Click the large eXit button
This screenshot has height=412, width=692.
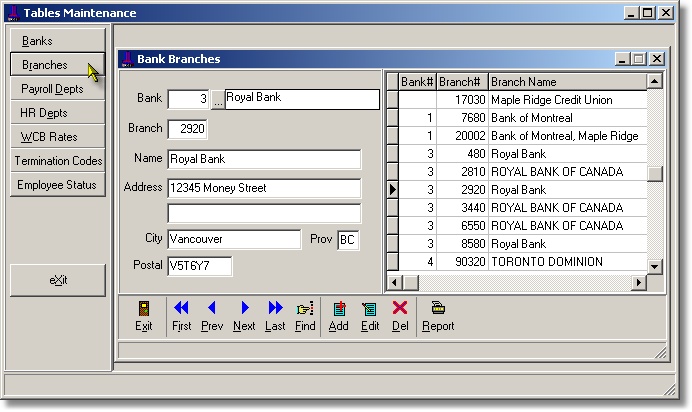[x=57, y=280]
